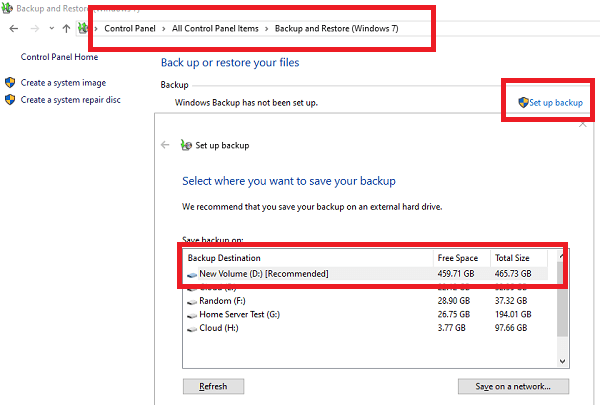Screen dimensions: 600x405
Task: Expand chevron after All Control Panel Items
Action: click(267, 29)
